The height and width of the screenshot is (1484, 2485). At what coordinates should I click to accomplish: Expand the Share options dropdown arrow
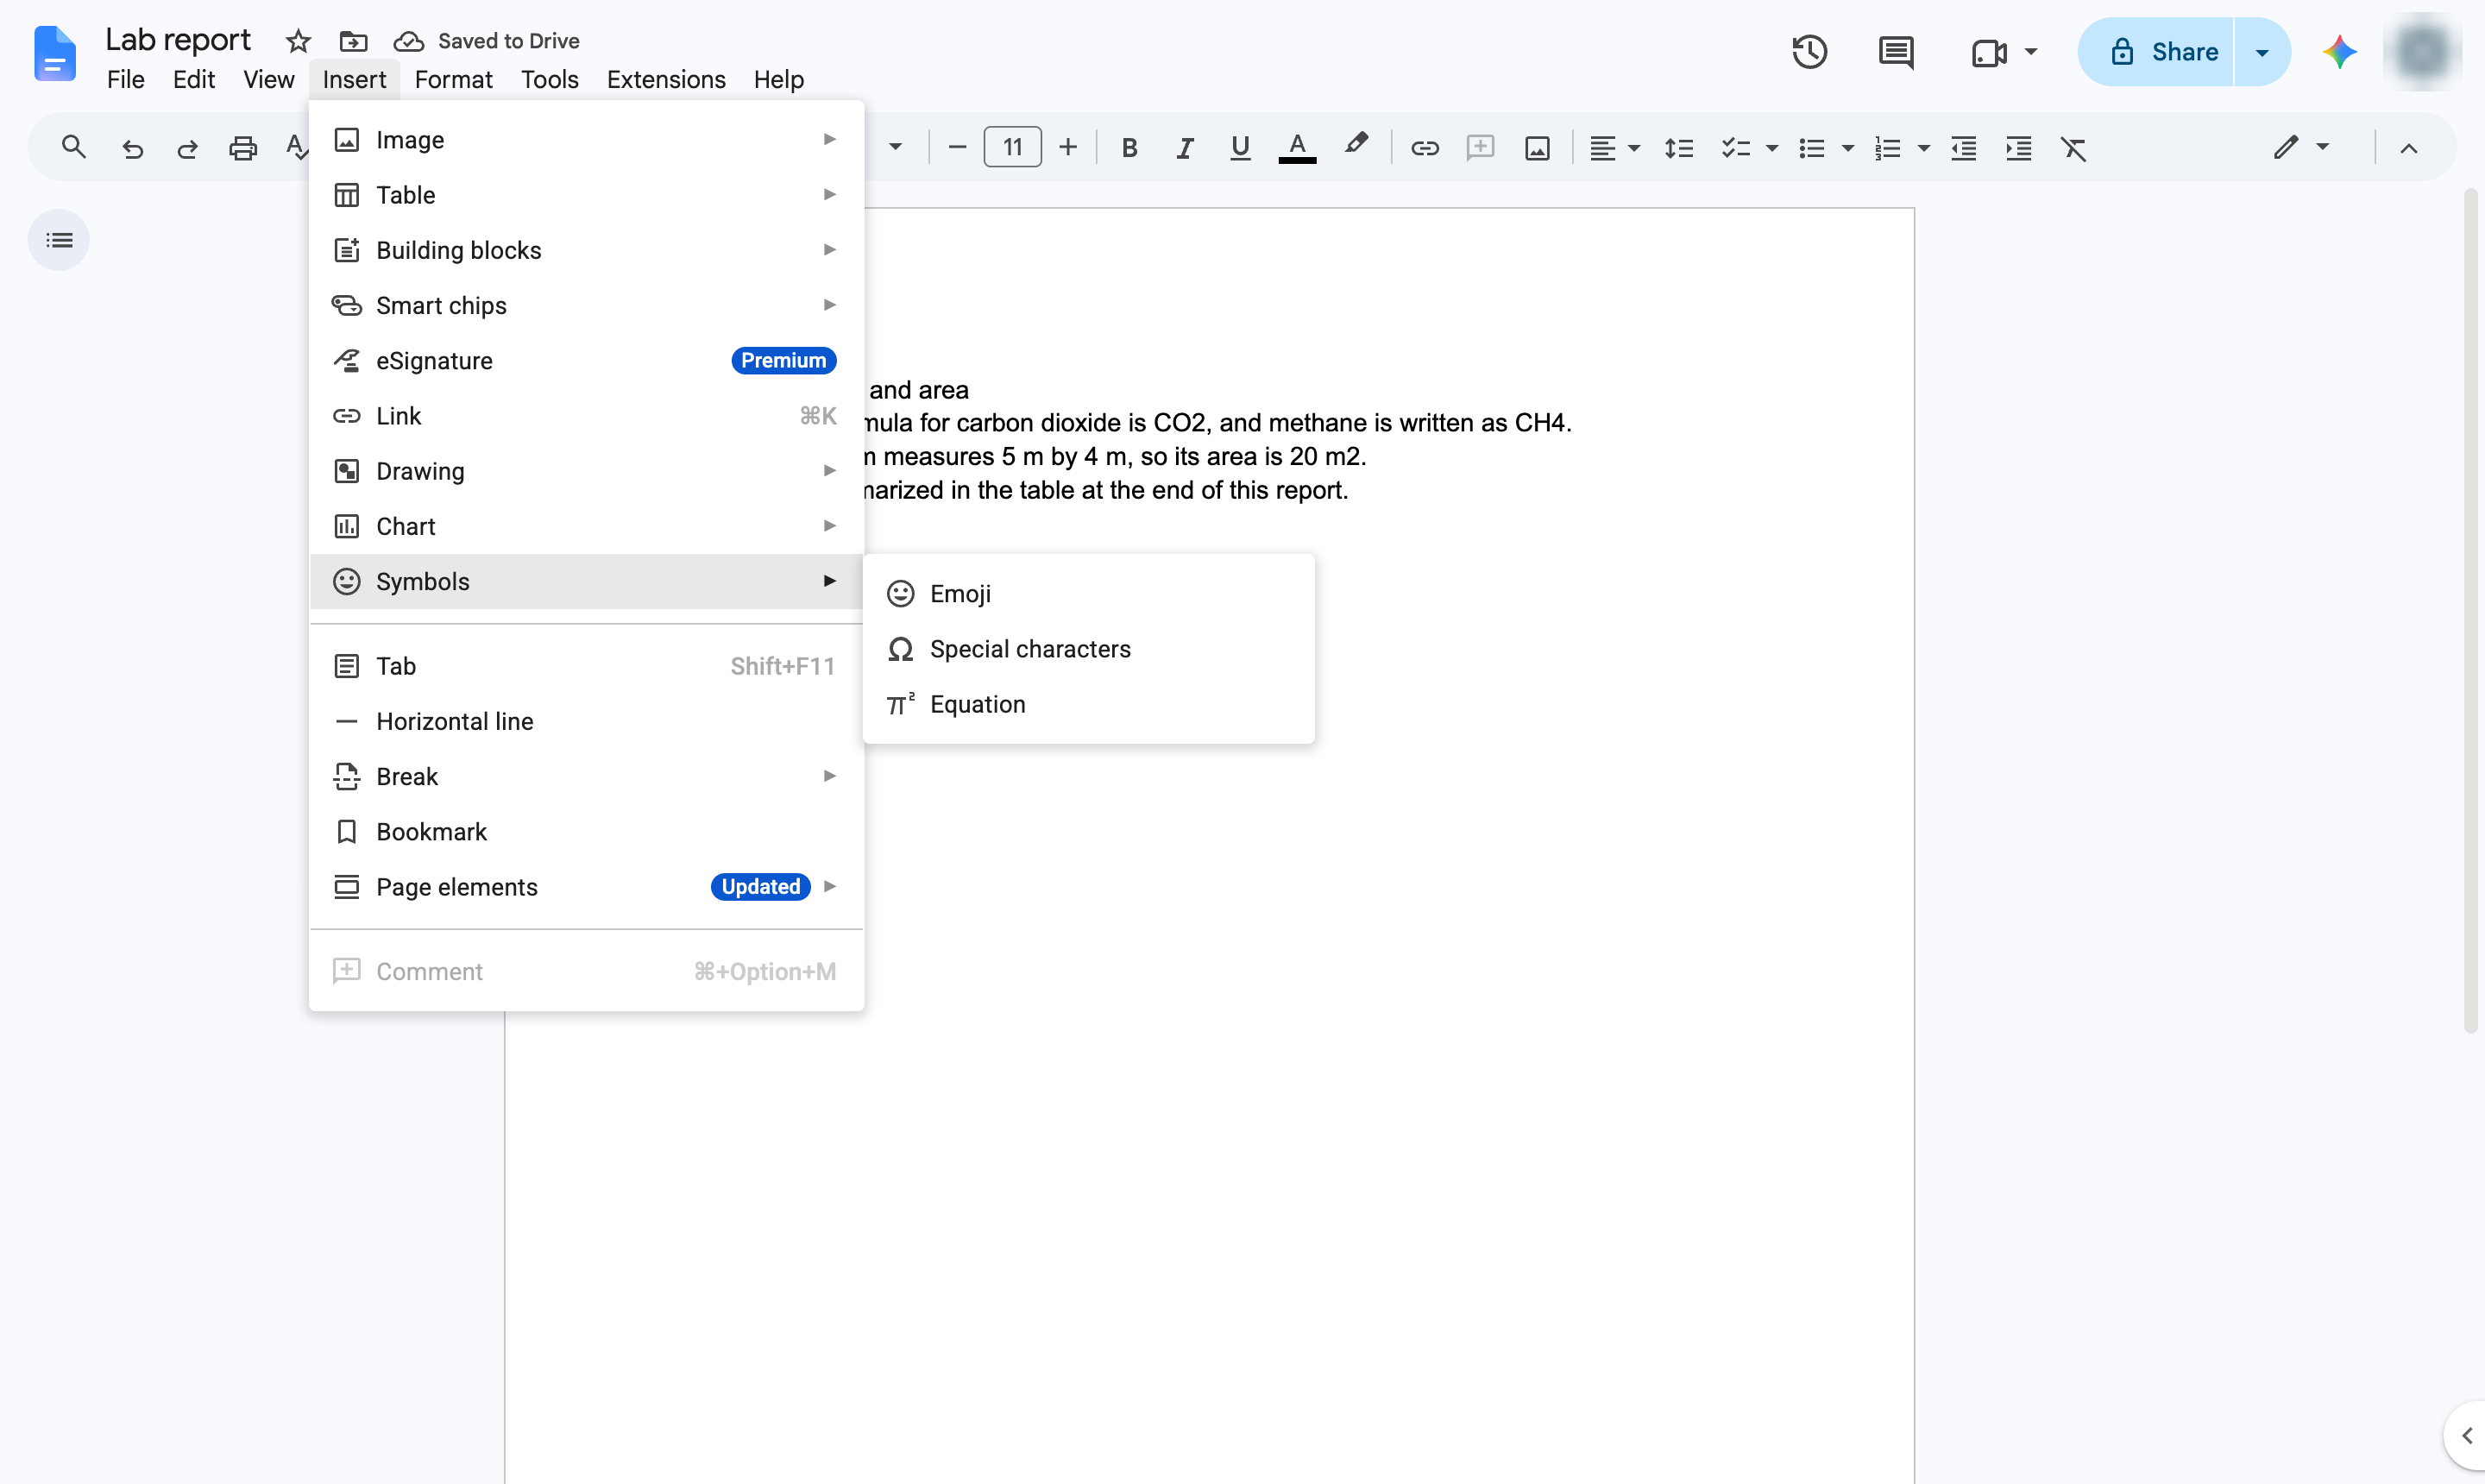click(x=2262, y=52)
